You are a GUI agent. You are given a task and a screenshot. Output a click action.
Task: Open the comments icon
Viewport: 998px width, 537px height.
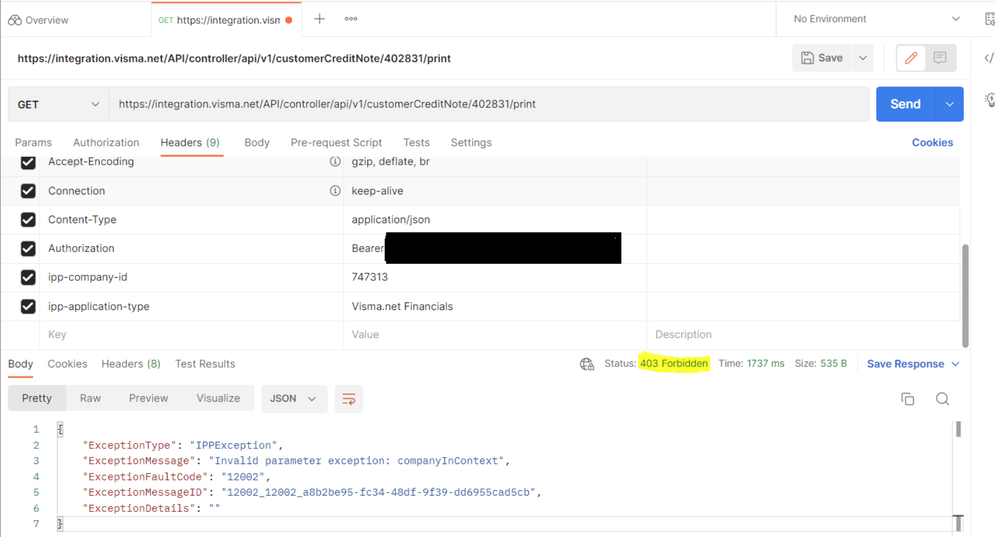(x=940, y=58)
